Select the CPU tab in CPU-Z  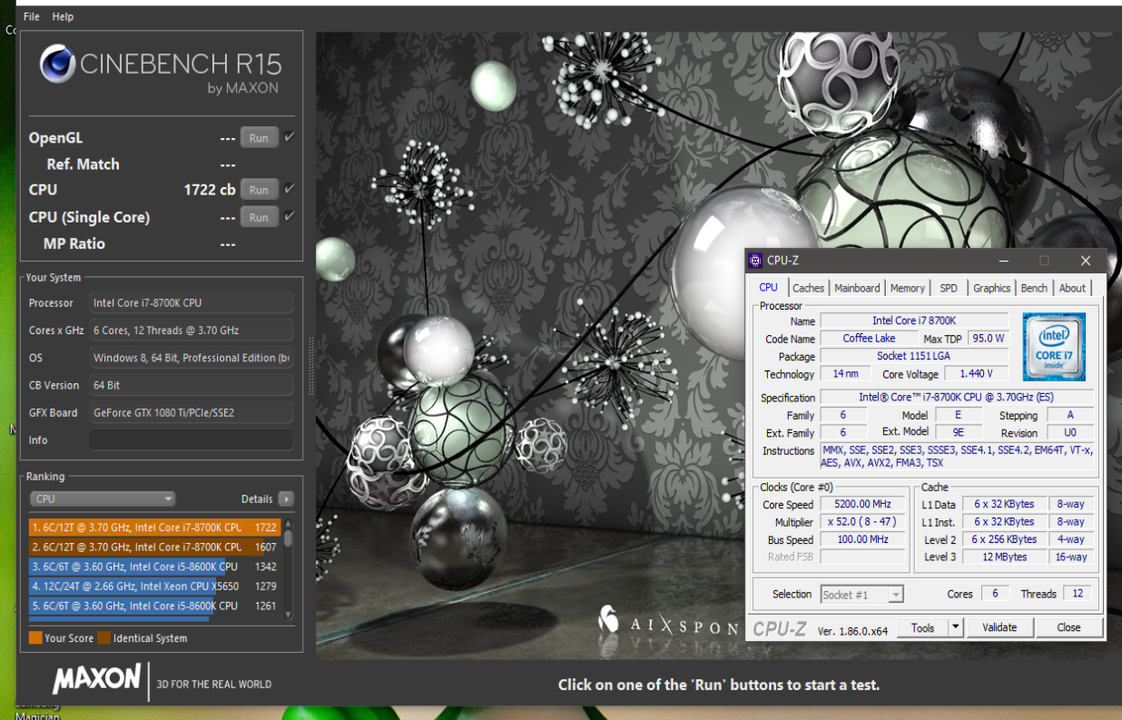(769, 287)
